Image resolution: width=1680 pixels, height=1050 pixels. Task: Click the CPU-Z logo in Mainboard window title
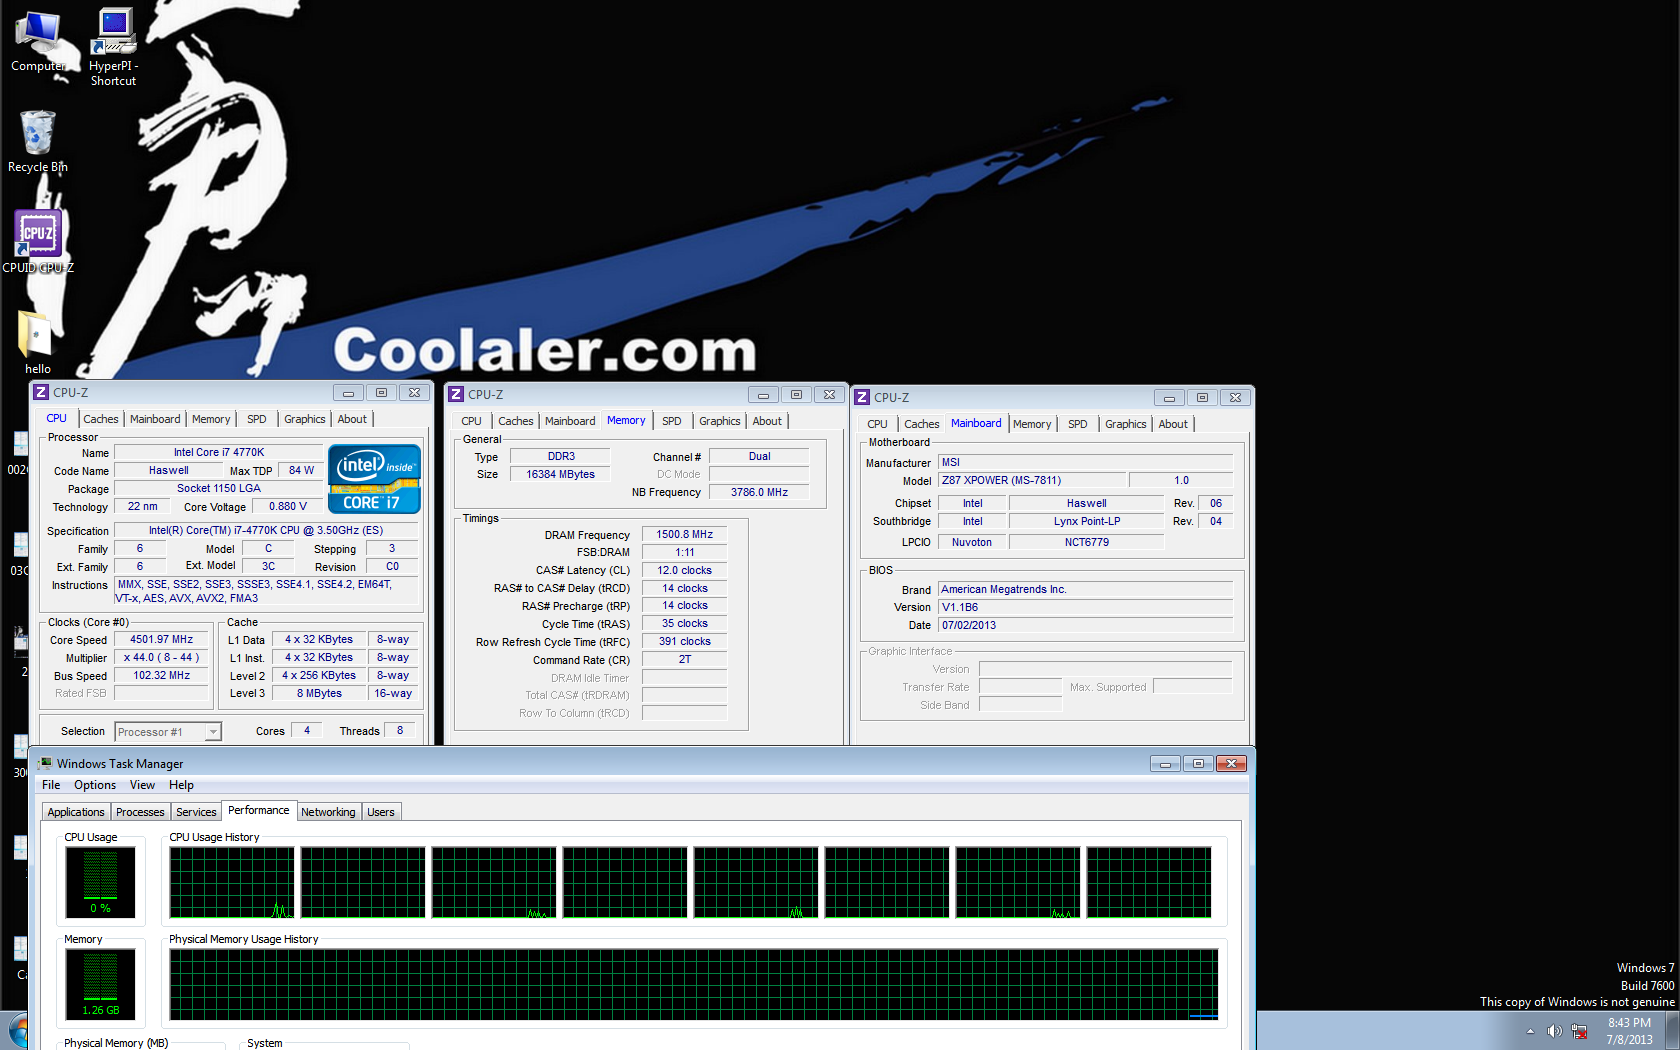(862, 397)
